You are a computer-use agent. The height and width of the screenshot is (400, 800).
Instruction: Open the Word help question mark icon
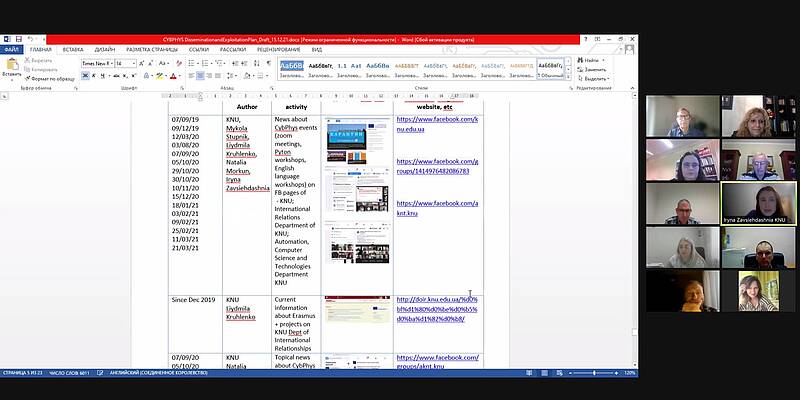click(585, 39)
